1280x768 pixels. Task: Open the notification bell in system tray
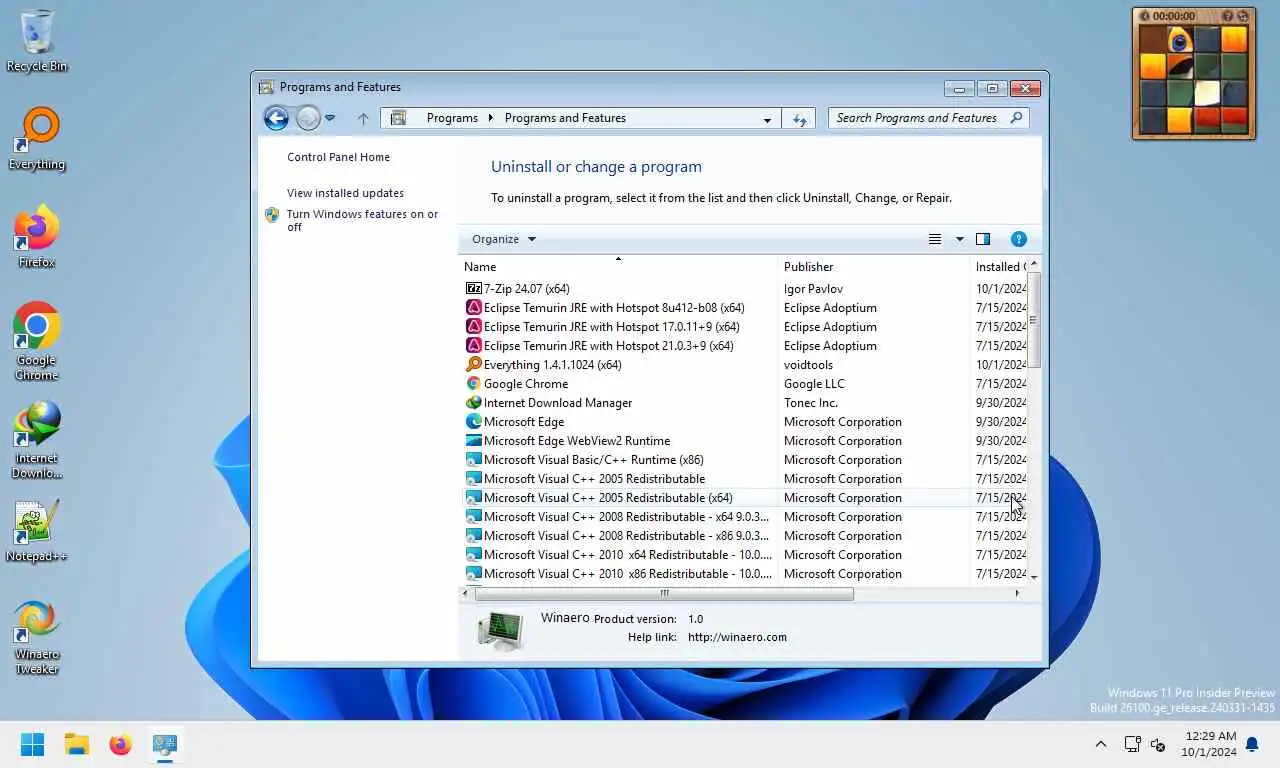1253,745
